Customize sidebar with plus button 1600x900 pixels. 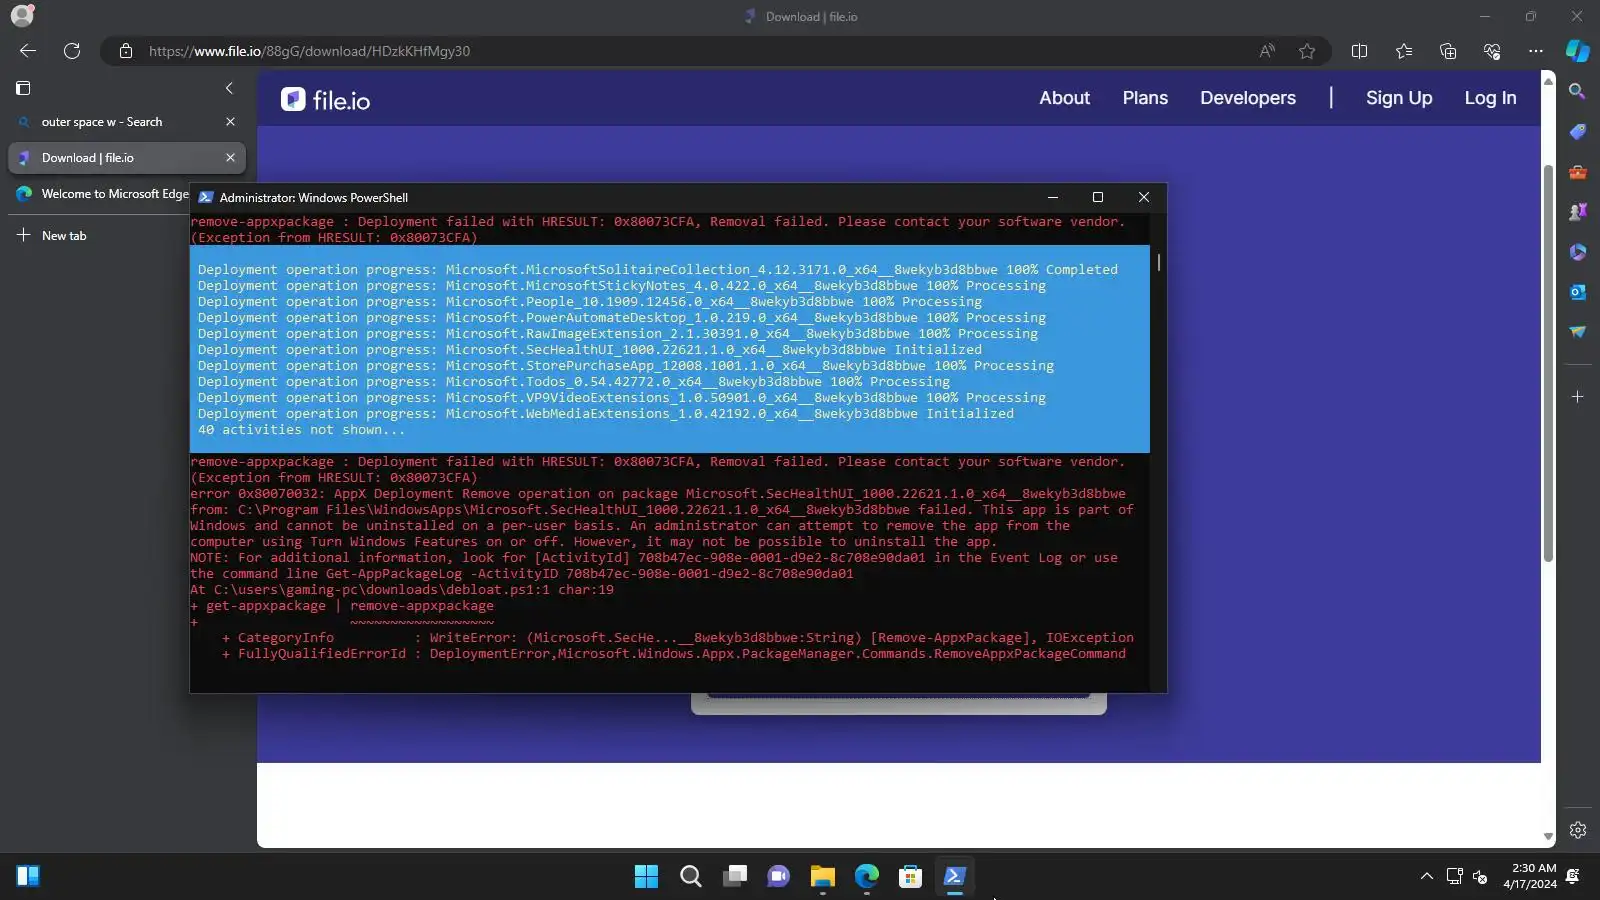point(1577,397)
